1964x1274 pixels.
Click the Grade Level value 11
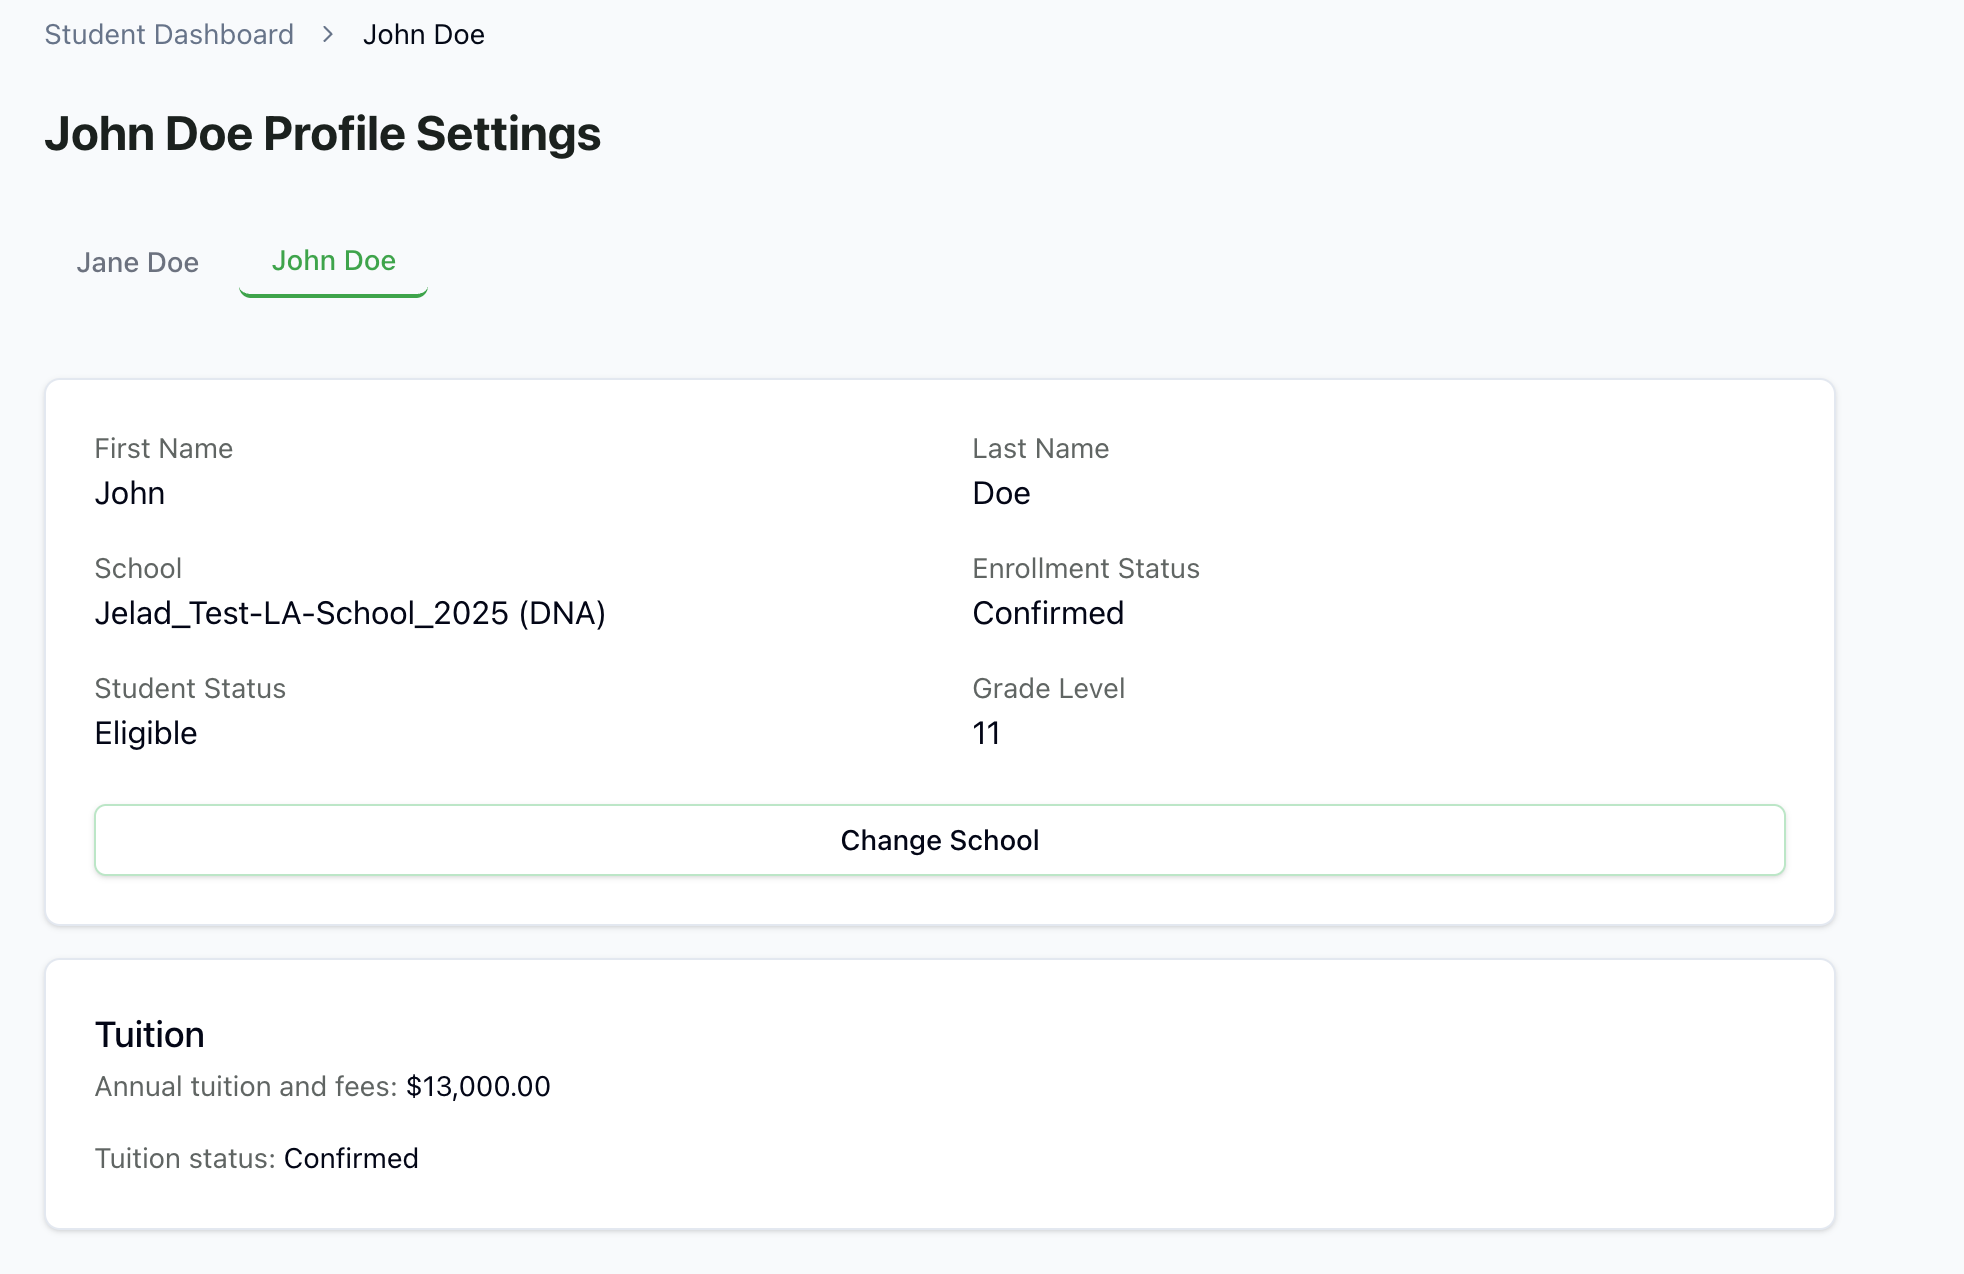986,733
